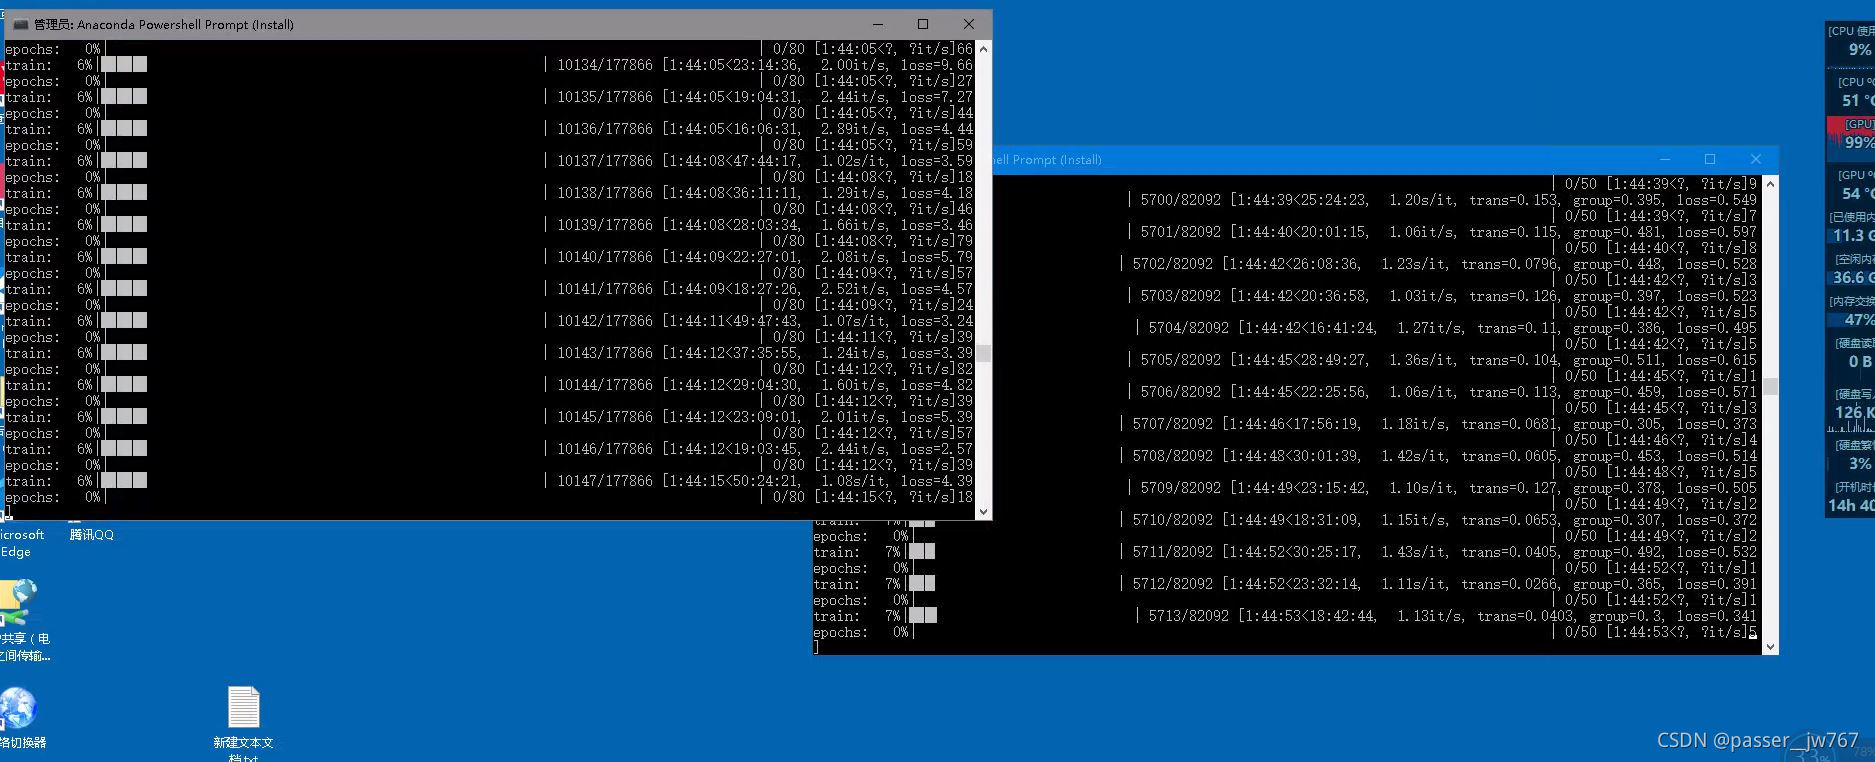Click the GPU 99% usage graph

pyautogui.click(x=1851, y=139)
